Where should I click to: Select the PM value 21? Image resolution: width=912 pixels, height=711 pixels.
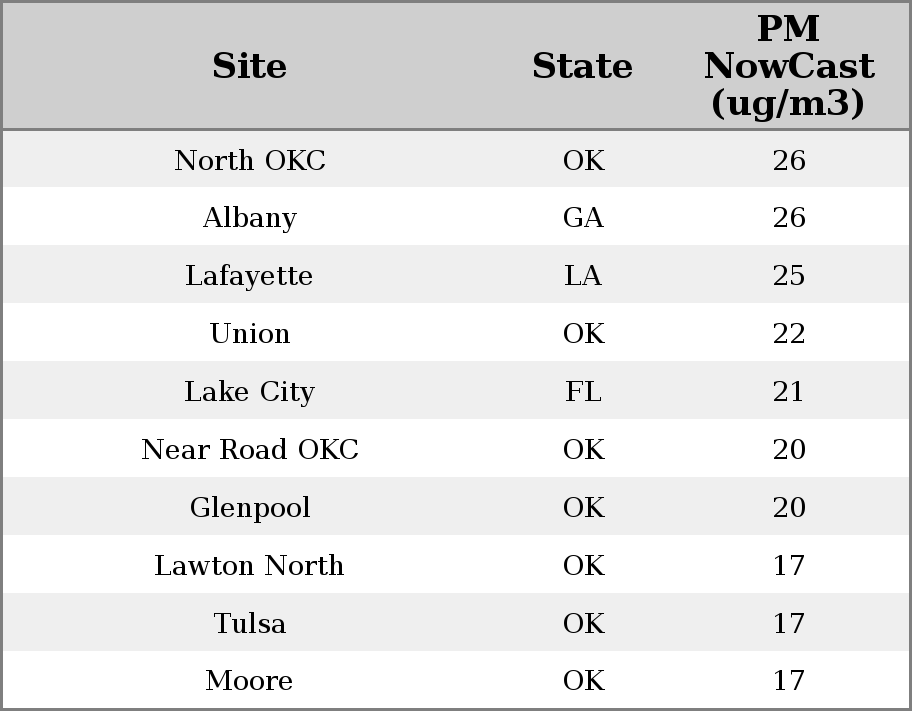[789, 392]
